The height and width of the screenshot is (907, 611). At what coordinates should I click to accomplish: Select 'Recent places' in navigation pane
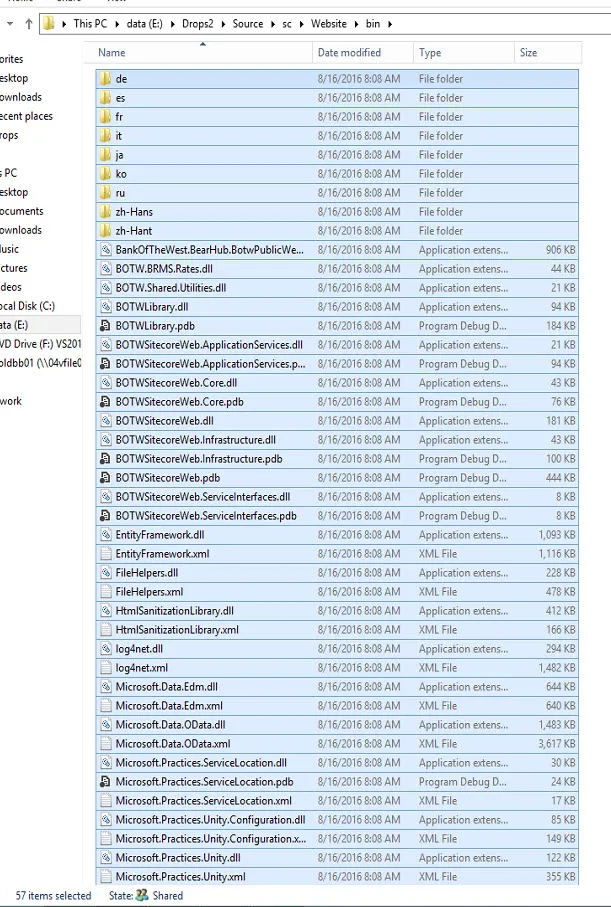(26, 116)
